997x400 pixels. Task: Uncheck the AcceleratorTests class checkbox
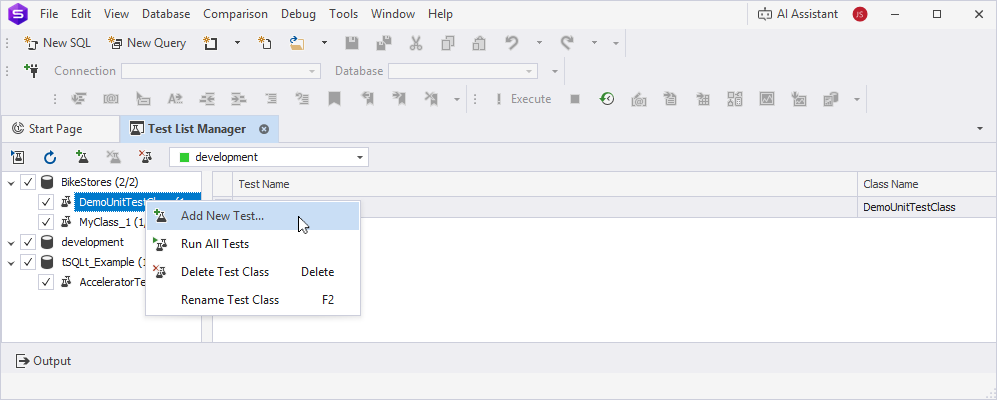pyautogui.click(x=46, y=282)
